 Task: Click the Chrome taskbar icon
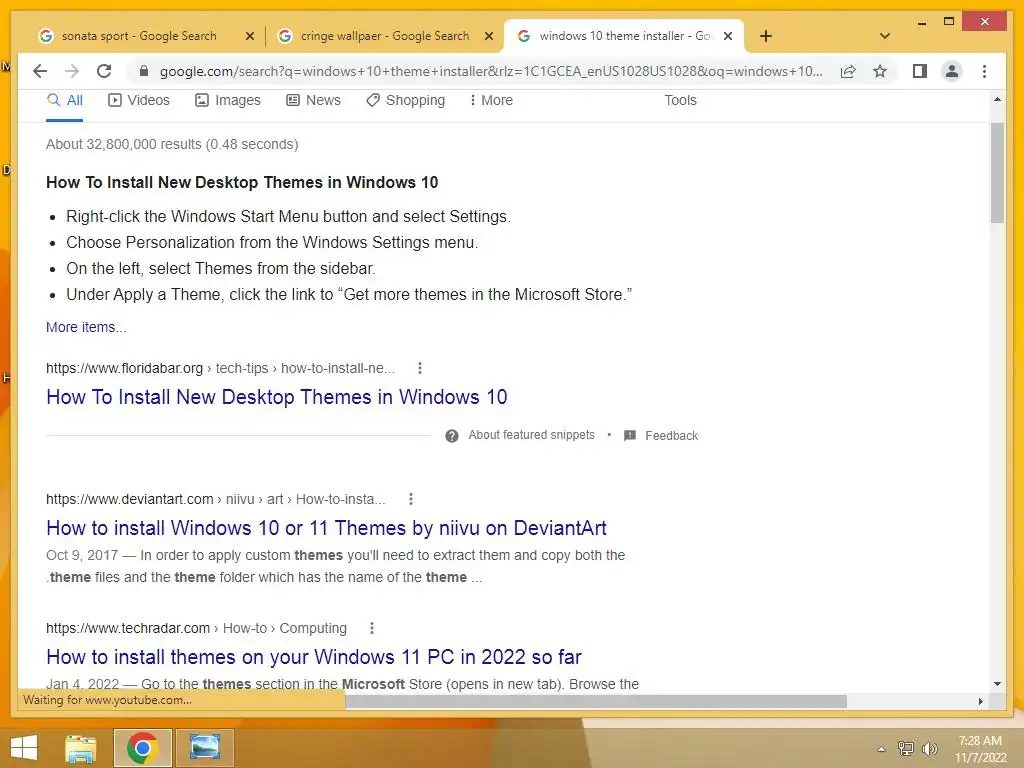pos(142,748)
